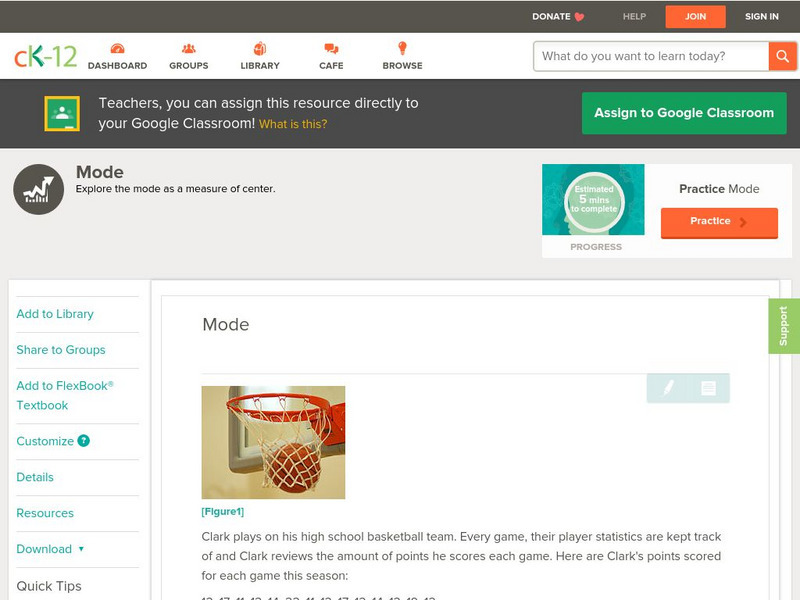This screenshot has width=800, height=600.
Task: Click the 'What is this?' link
Action: (x=293, y=124)
